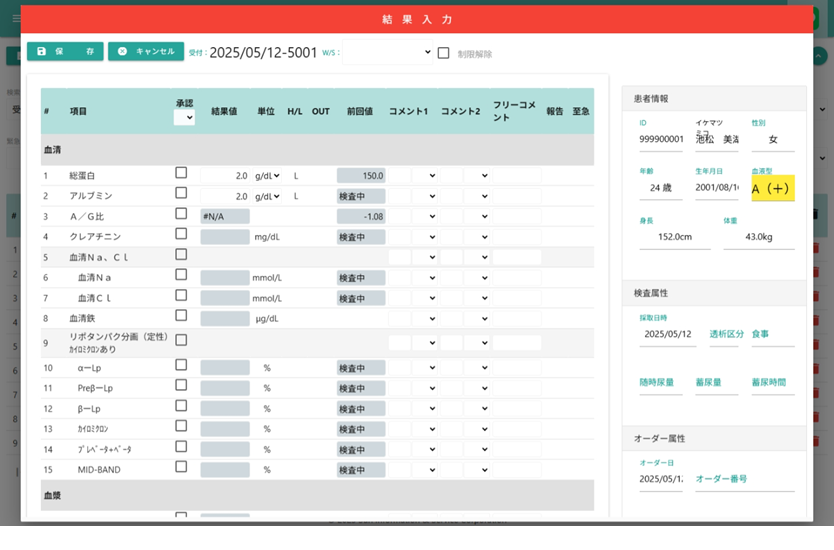834x550 pixels.
Task: Open the g/dL unit dropdown for 総蛋白
Action: [267, 176]
